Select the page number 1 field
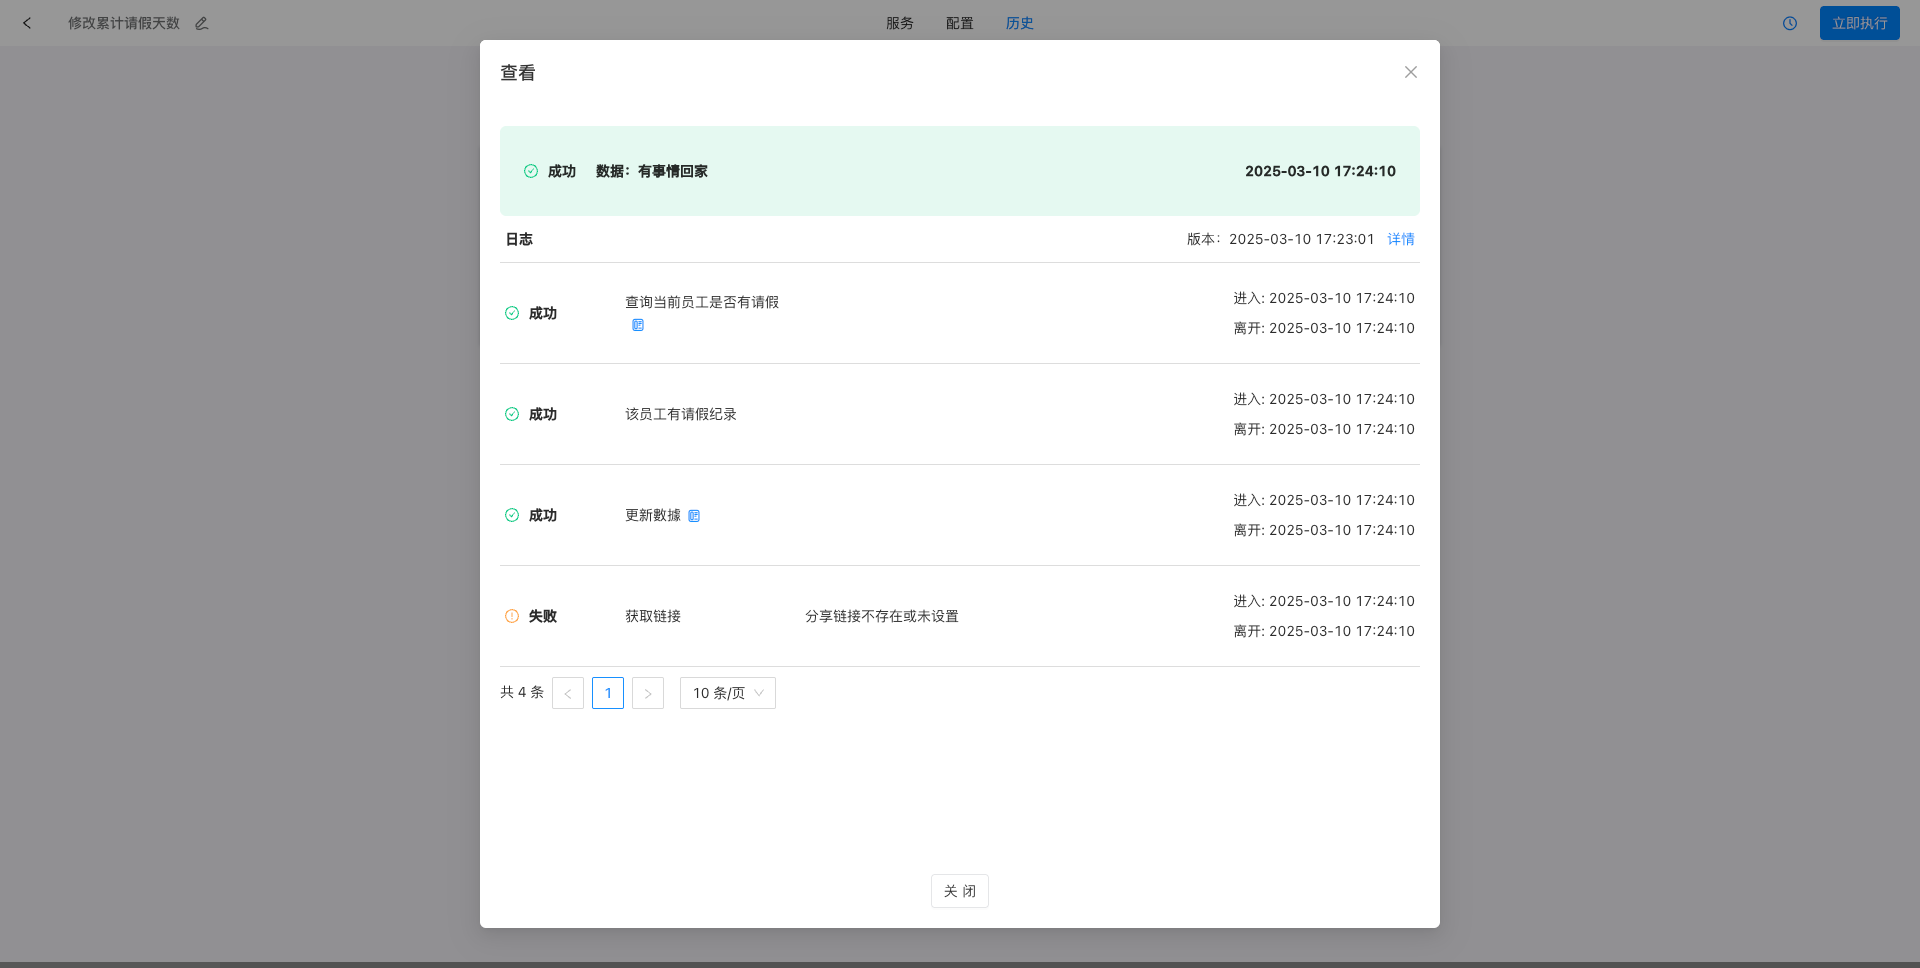1920x968 pixels. click(607, 693)
